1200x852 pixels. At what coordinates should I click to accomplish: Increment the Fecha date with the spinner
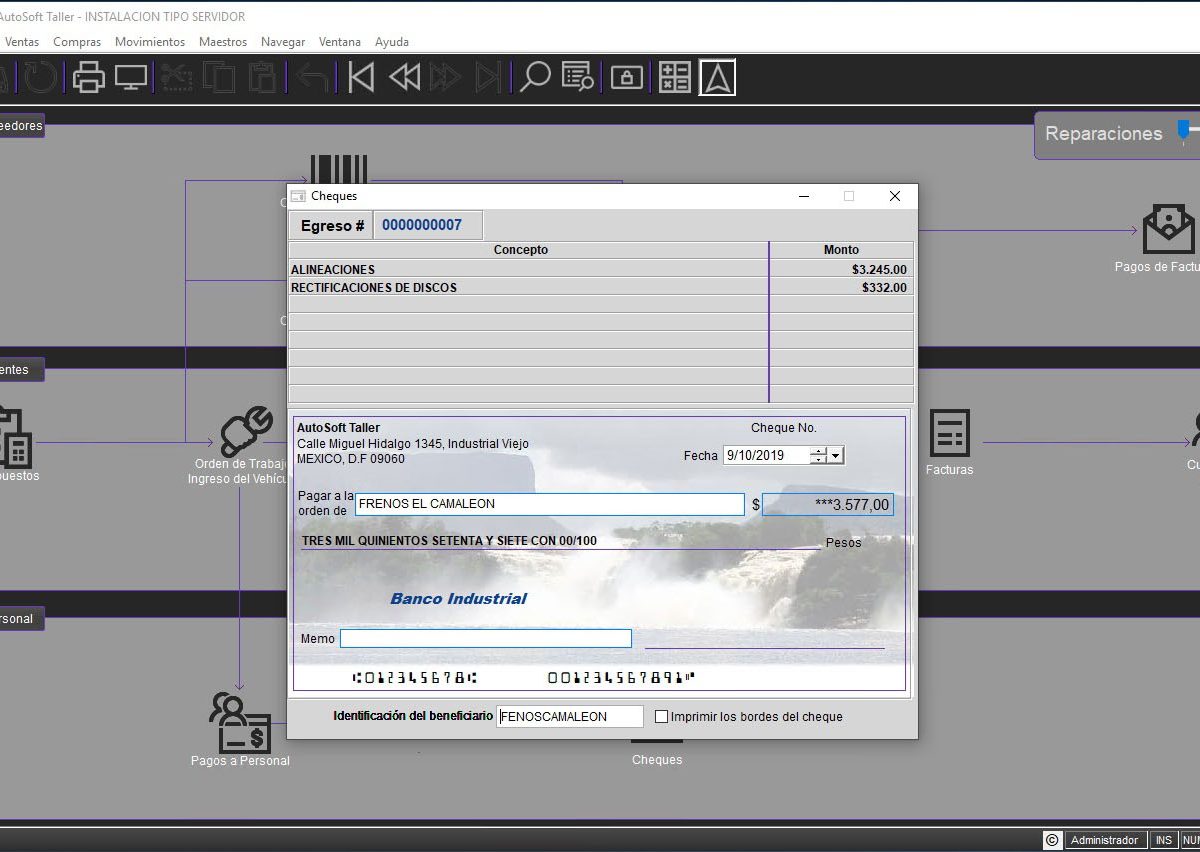pos(820,452)
